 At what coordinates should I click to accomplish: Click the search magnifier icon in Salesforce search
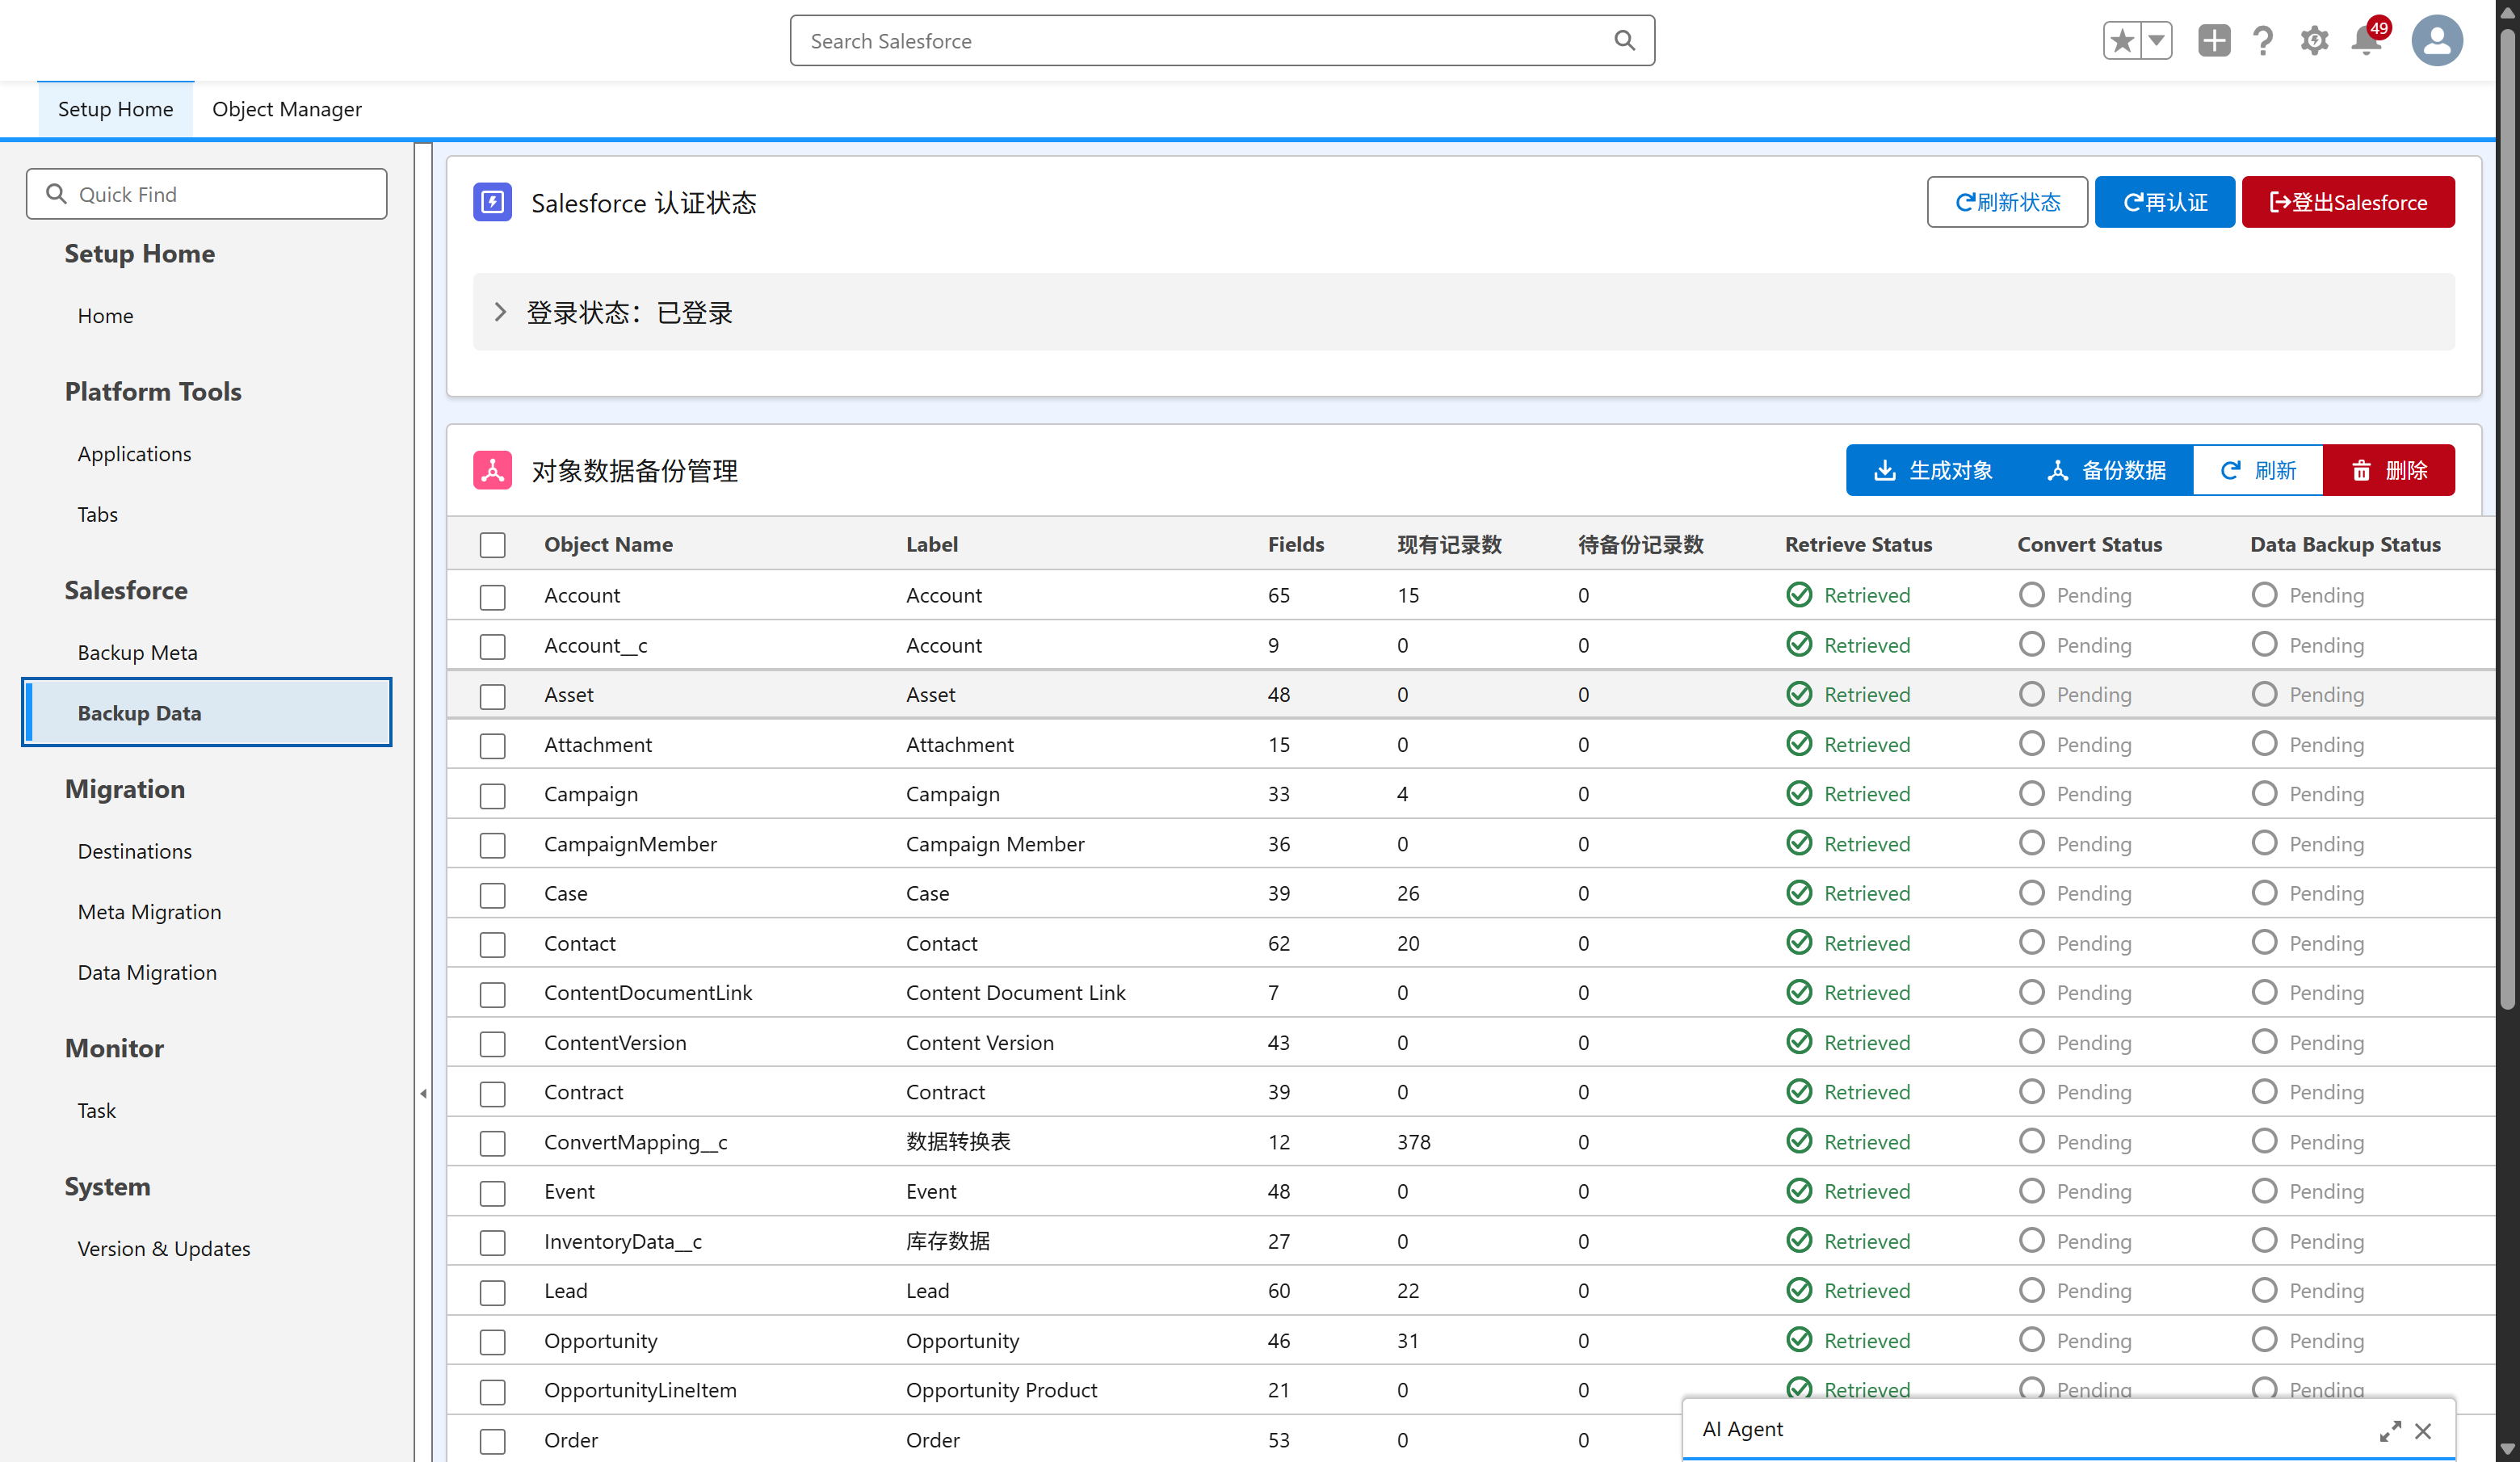(x=1624, y=41)
